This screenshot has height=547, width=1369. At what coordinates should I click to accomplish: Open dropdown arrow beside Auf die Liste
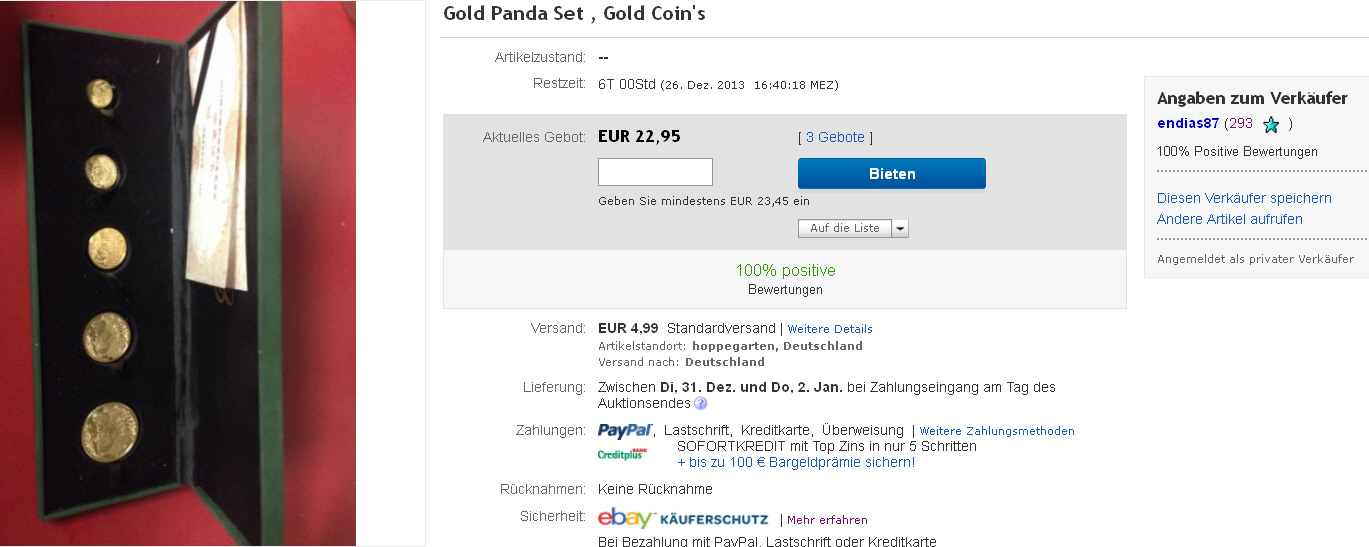point(900,228)
